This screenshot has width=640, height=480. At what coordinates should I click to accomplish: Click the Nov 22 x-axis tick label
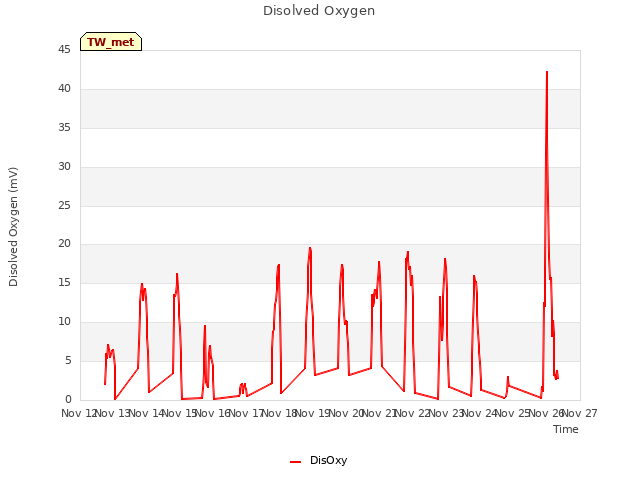(x=413, y=413)
